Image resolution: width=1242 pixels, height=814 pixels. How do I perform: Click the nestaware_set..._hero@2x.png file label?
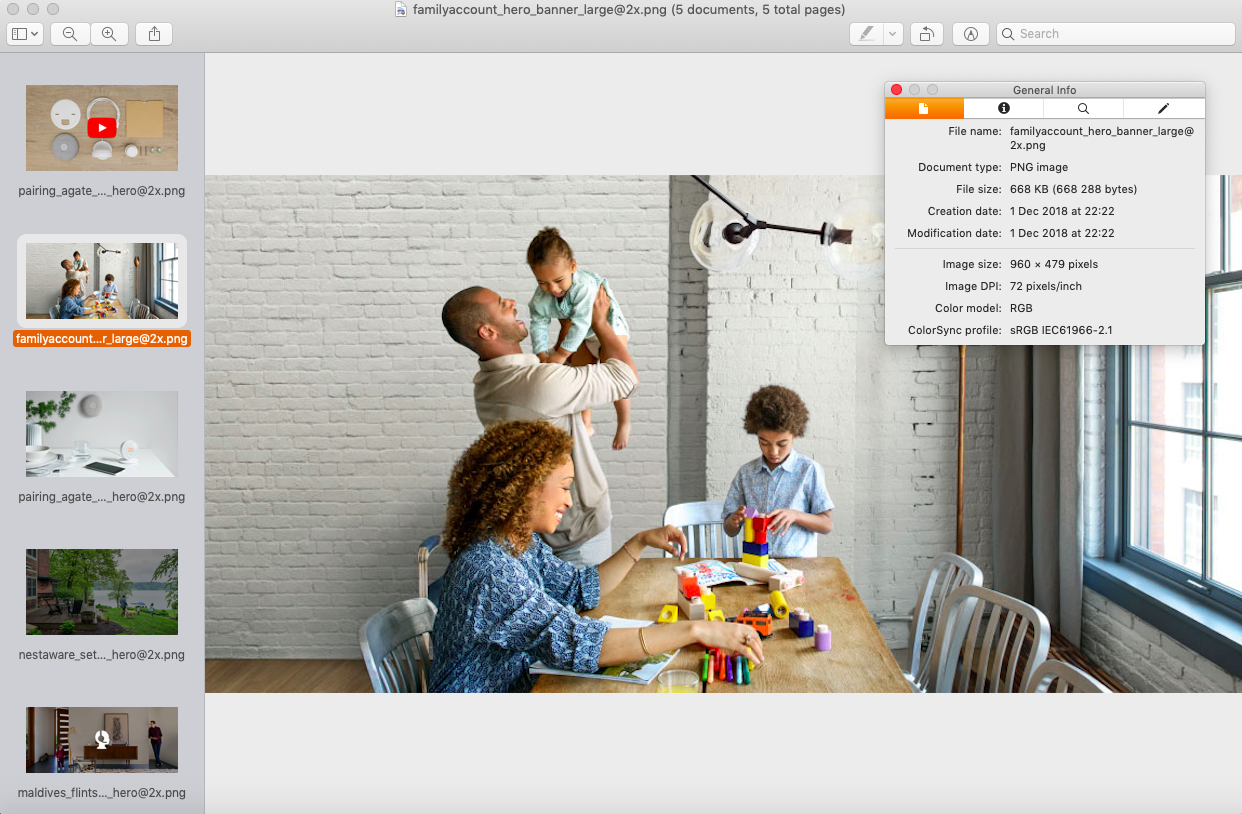click(x=102, y=655)
